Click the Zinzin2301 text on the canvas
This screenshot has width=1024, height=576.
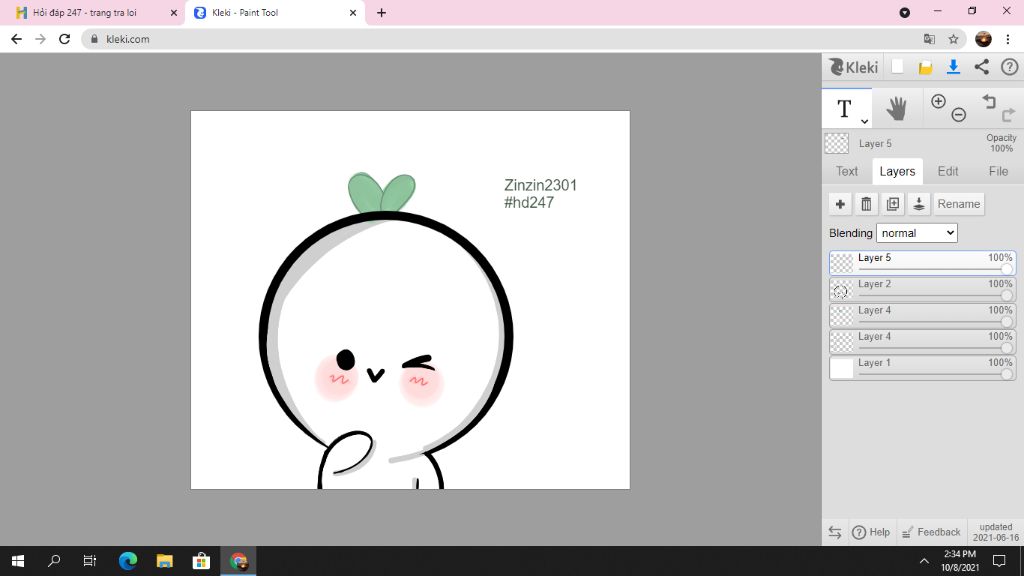541,185
